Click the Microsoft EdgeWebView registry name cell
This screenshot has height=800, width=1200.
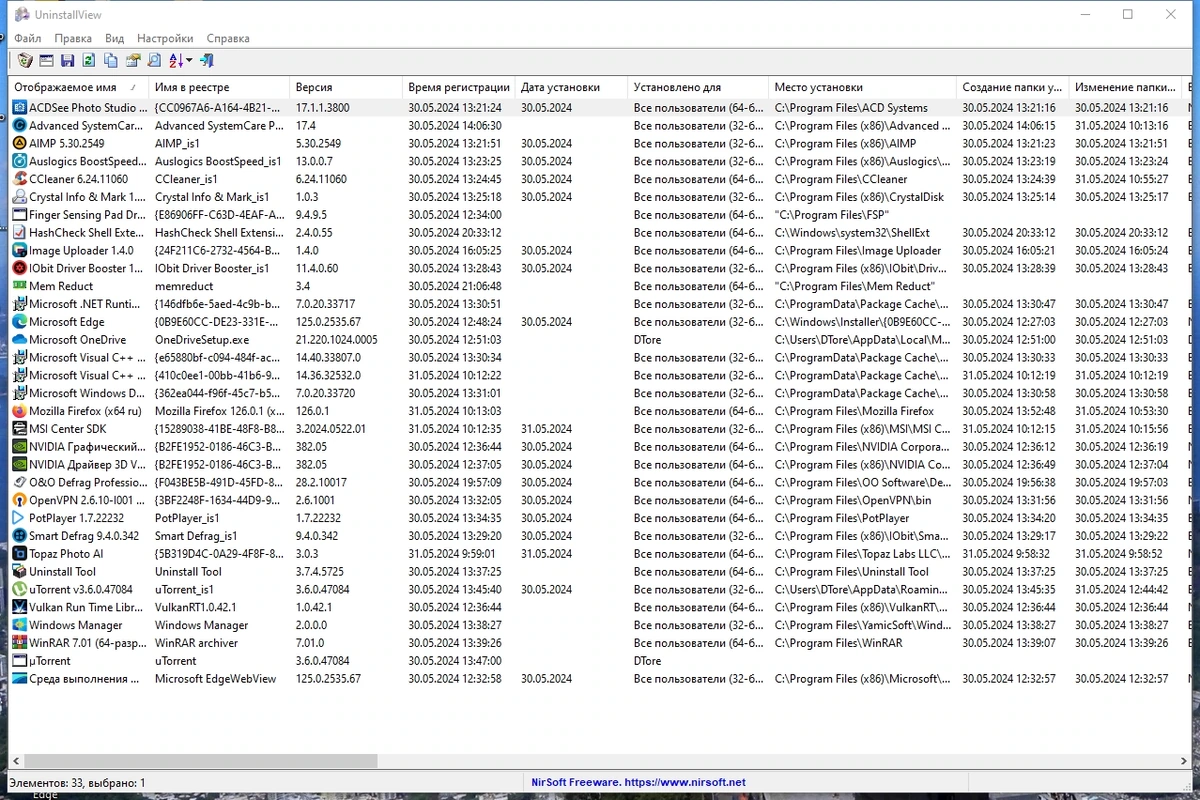(215, 679)
